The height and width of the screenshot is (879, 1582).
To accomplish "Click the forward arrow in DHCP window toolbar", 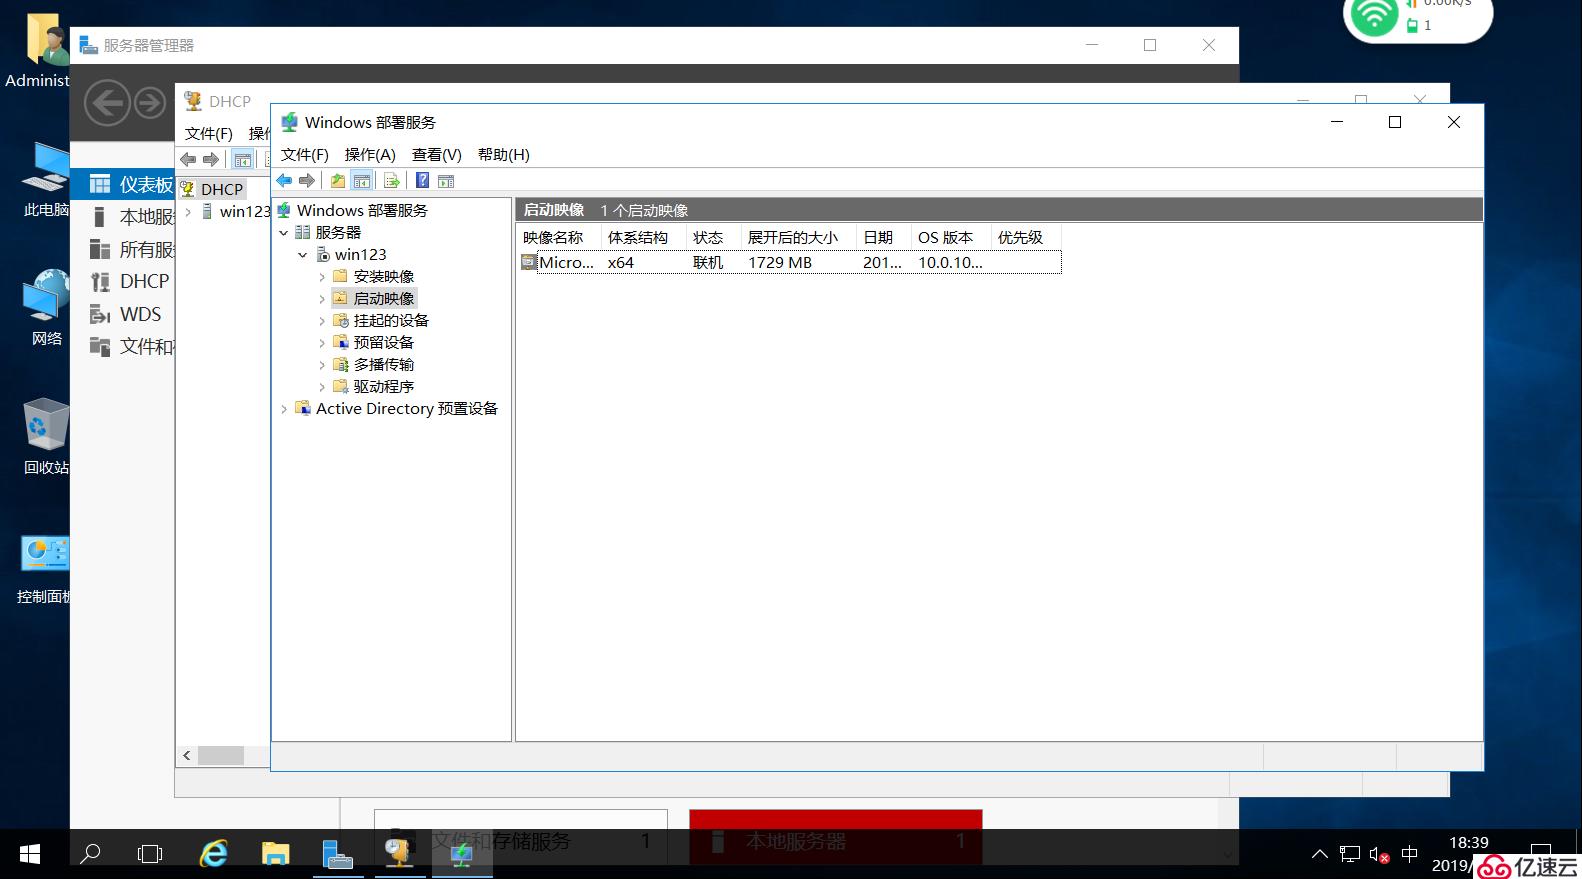I will point(211,159).
